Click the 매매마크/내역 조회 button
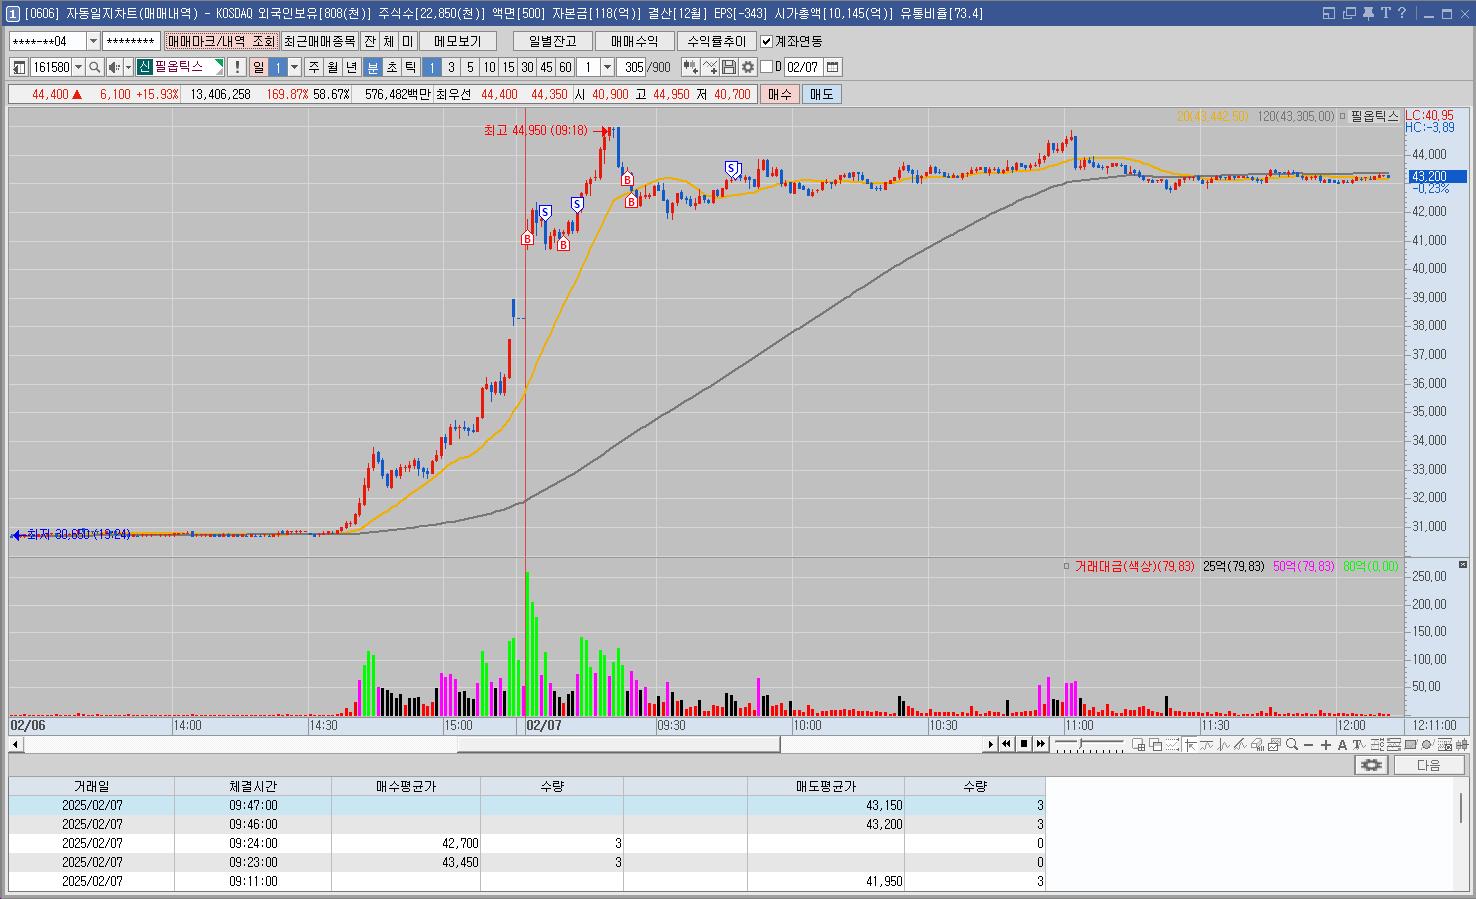1476x899 pixels. coord(221,41)
